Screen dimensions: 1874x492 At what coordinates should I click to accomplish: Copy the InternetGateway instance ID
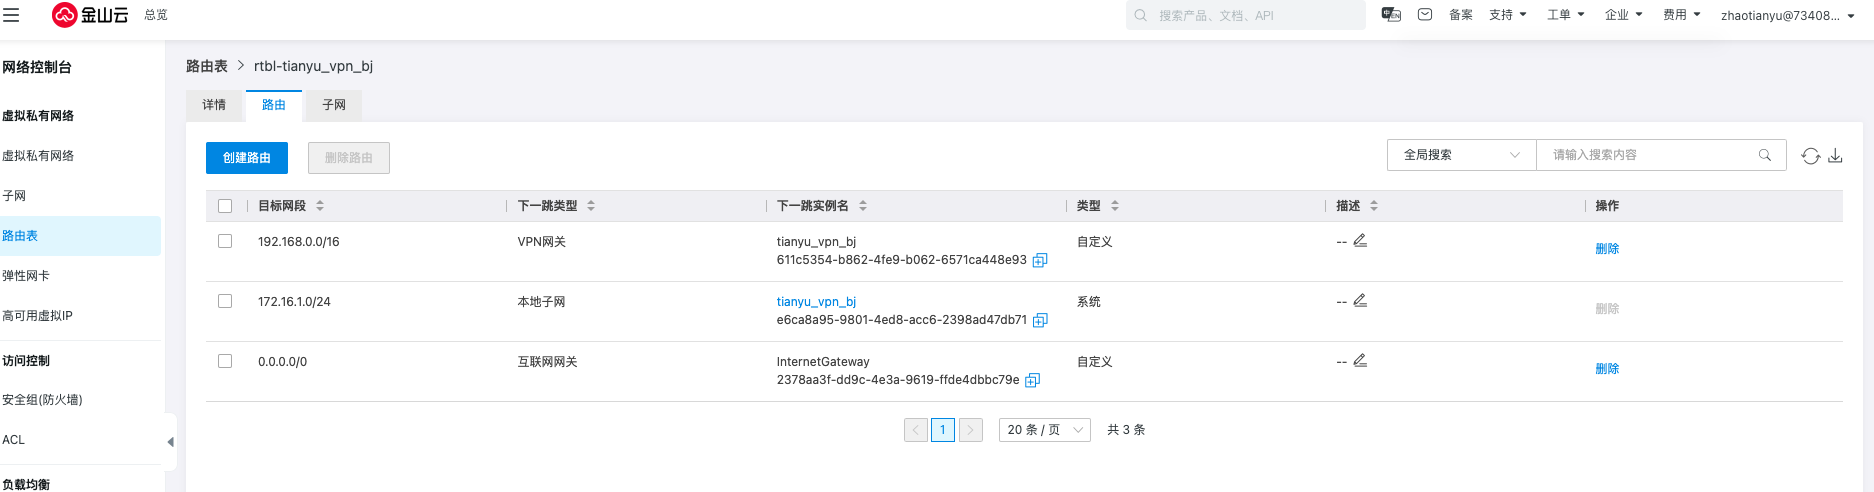(1033, 381)
